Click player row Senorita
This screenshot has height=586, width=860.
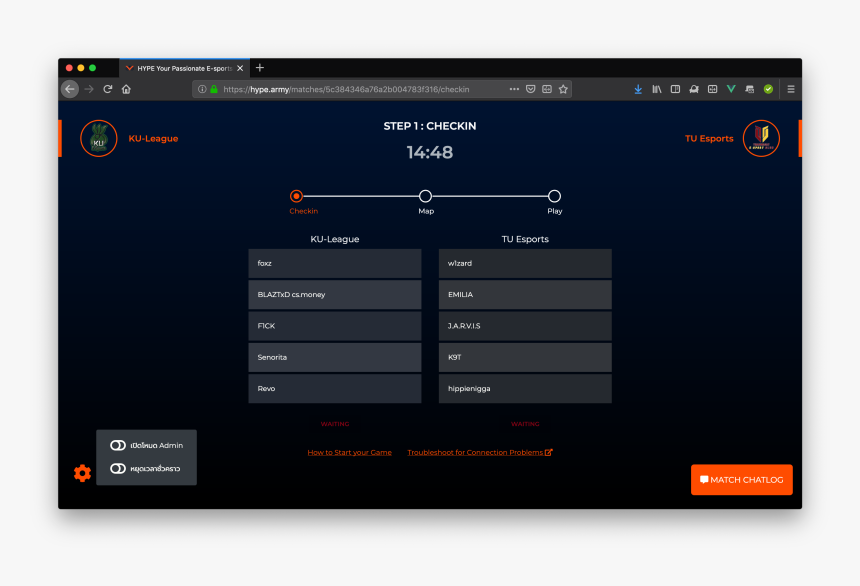pos(335,357)
